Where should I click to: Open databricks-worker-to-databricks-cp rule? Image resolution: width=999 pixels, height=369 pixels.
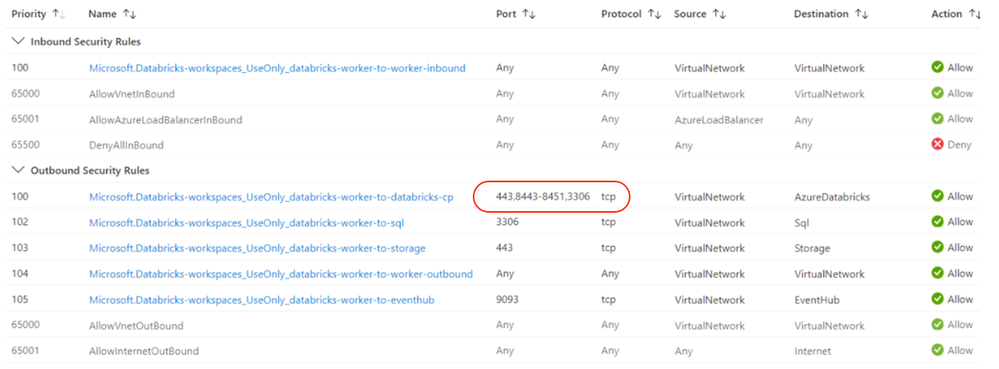click(271, 197)
